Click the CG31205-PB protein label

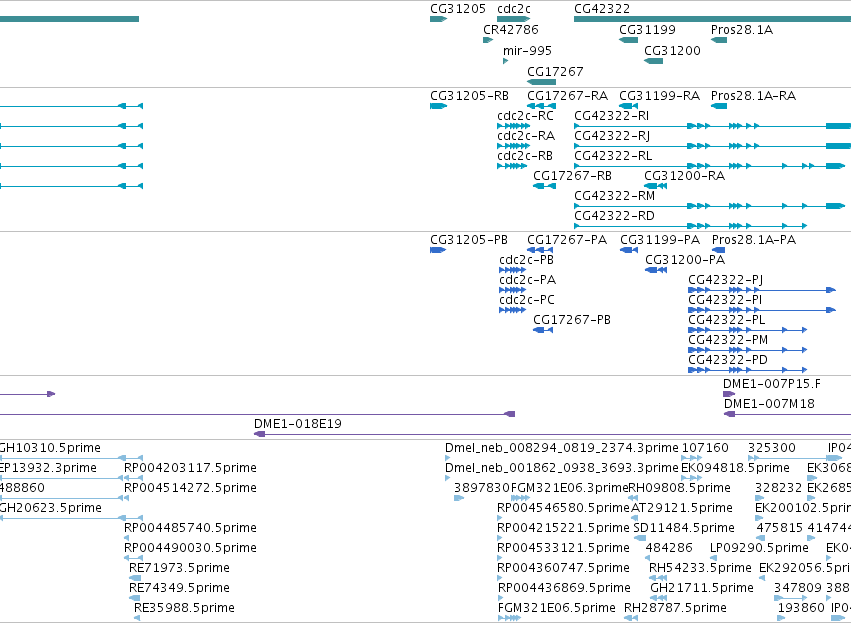click(x=469, y=240)
